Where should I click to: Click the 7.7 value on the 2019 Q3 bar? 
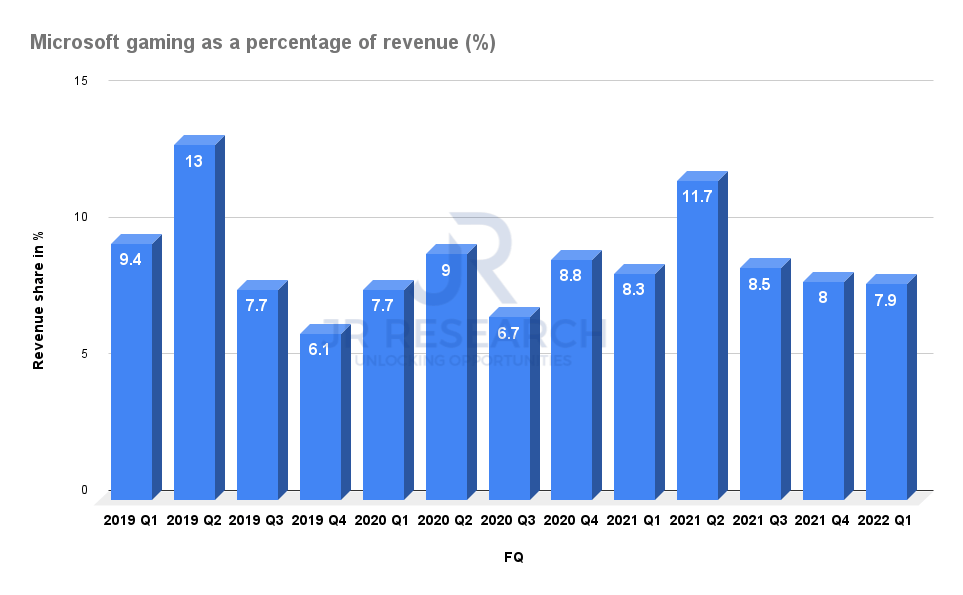click(x=256, y=306)
